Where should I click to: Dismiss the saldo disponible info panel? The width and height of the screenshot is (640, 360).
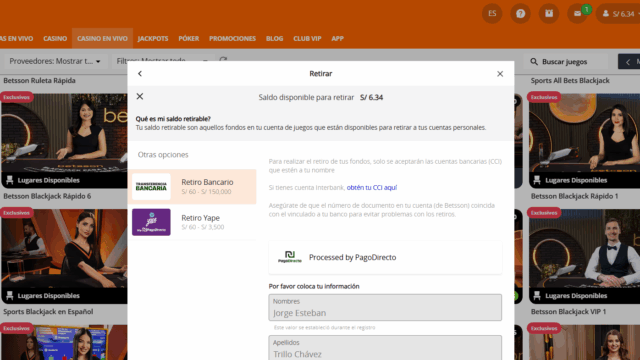[140, 96]
